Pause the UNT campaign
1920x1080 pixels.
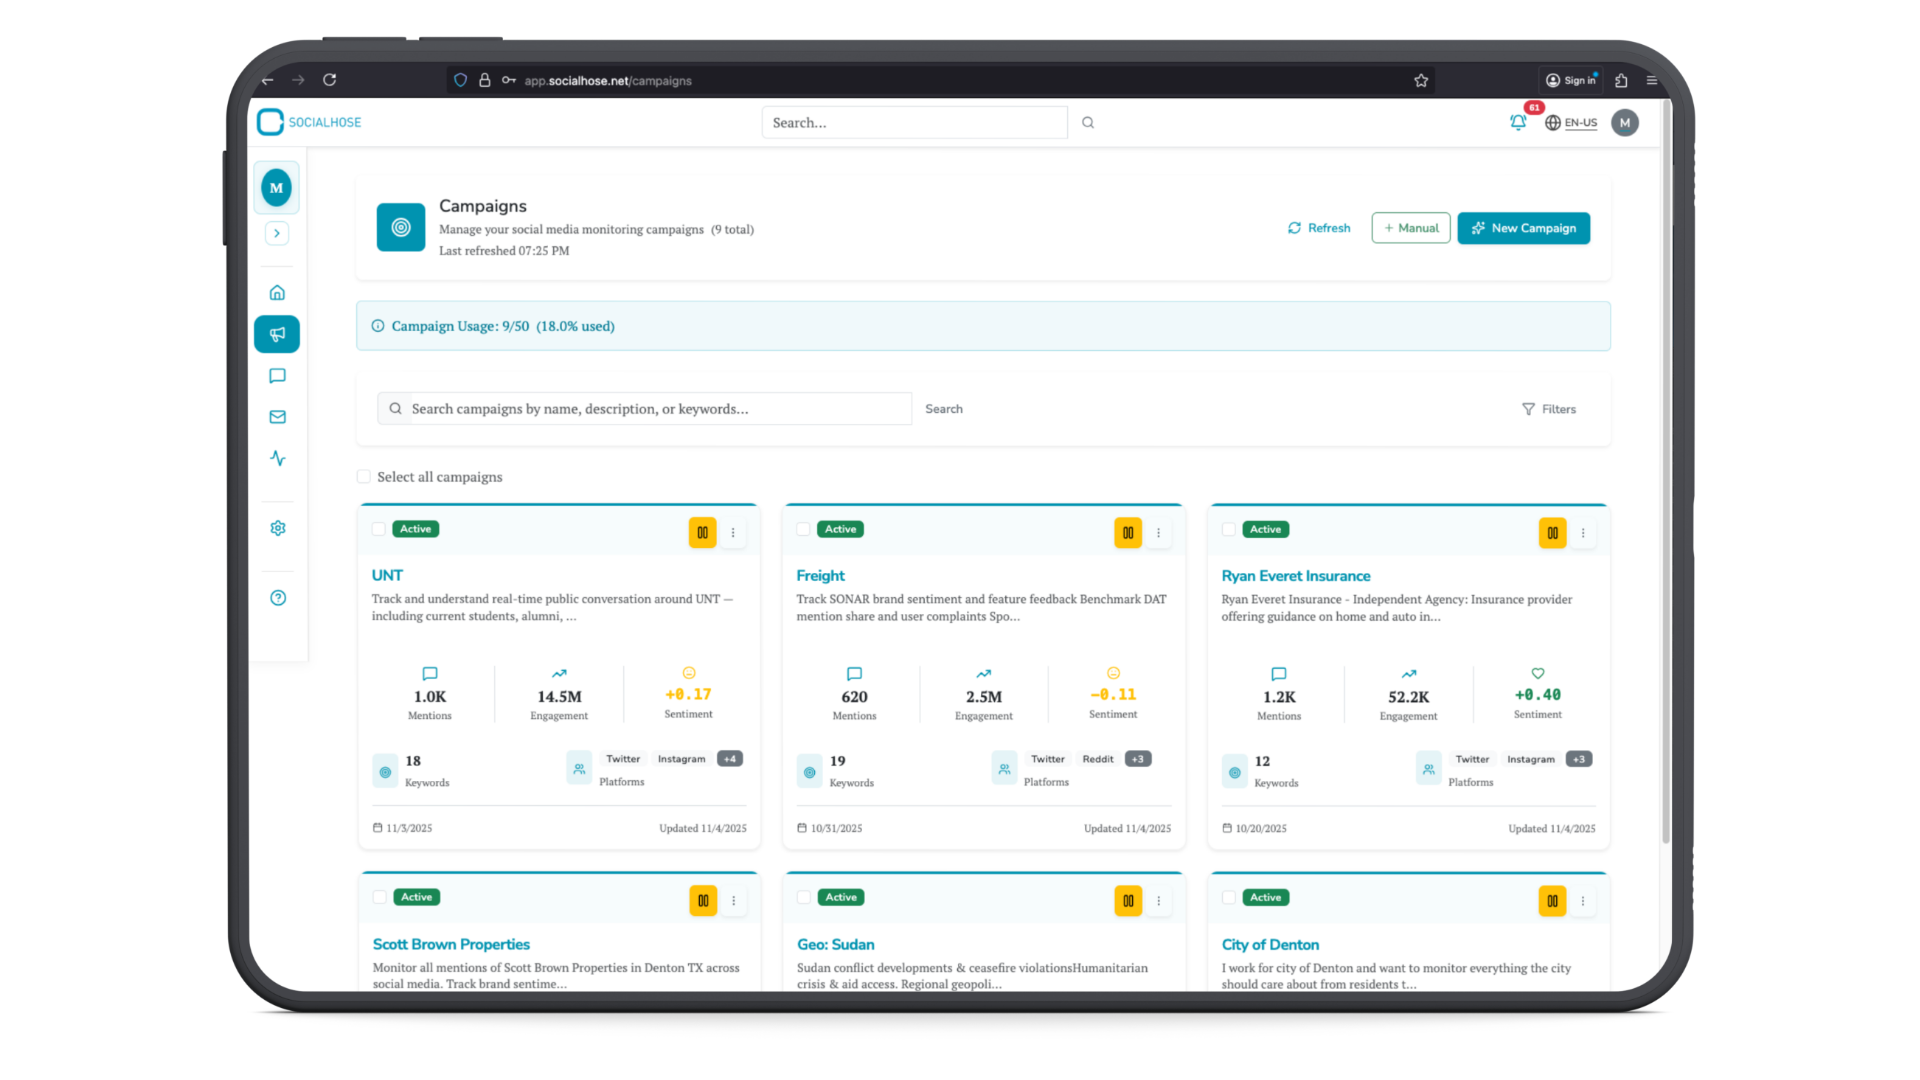pyautogui.click(x=703, y=532)
